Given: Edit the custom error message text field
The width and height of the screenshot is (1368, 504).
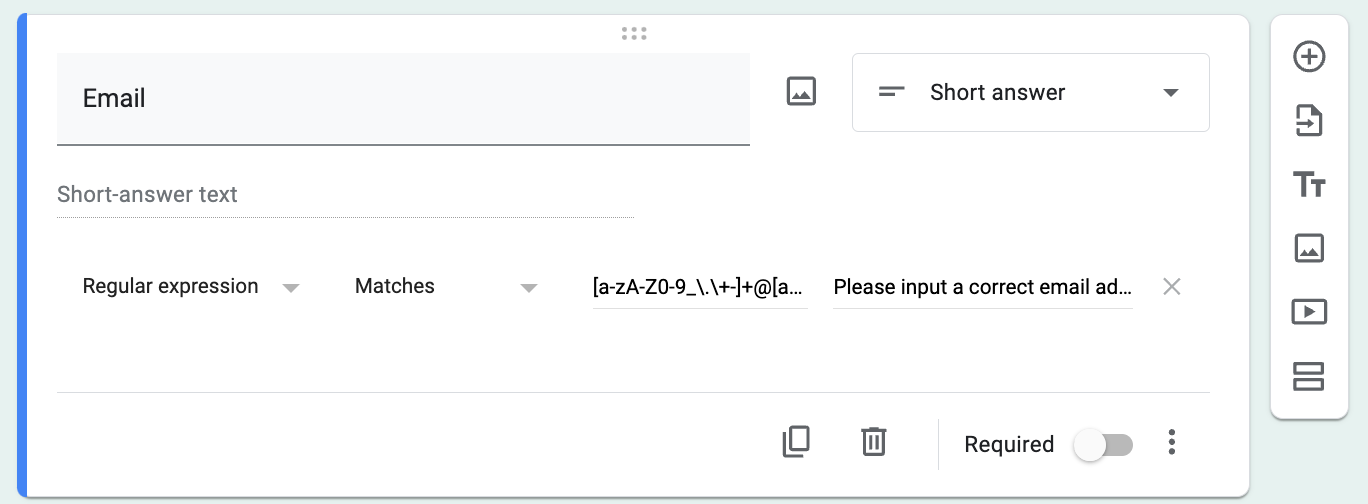Looking at the screenshot, I should [982, 288].
